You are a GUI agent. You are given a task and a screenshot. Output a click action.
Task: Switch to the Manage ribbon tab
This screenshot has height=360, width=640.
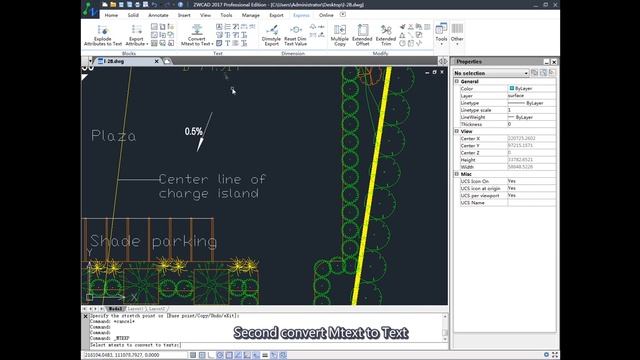(x=251, y=15)
